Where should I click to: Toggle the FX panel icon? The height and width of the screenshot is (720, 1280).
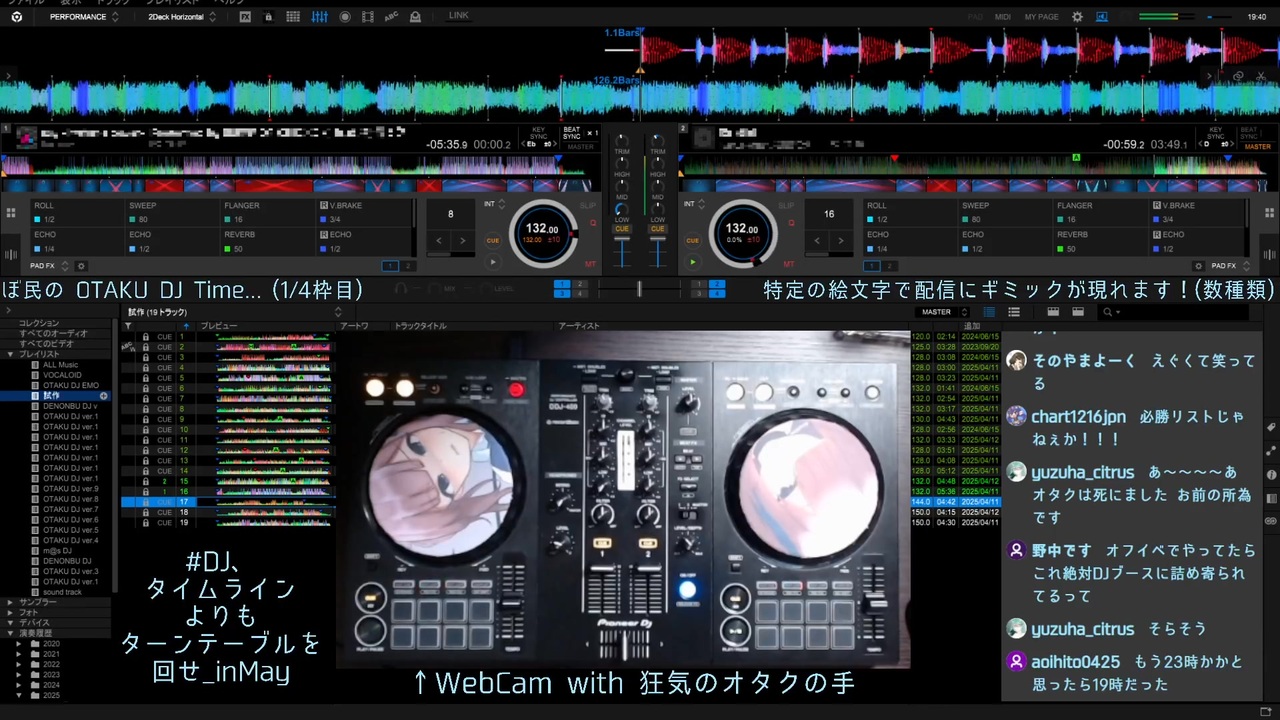tap(245, 17)
